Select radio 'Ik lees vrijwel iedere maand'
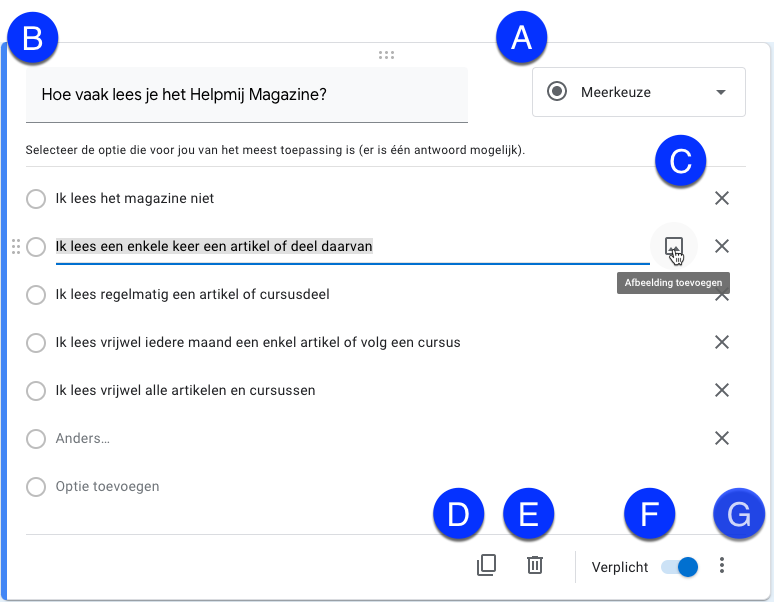 [36, 342]
